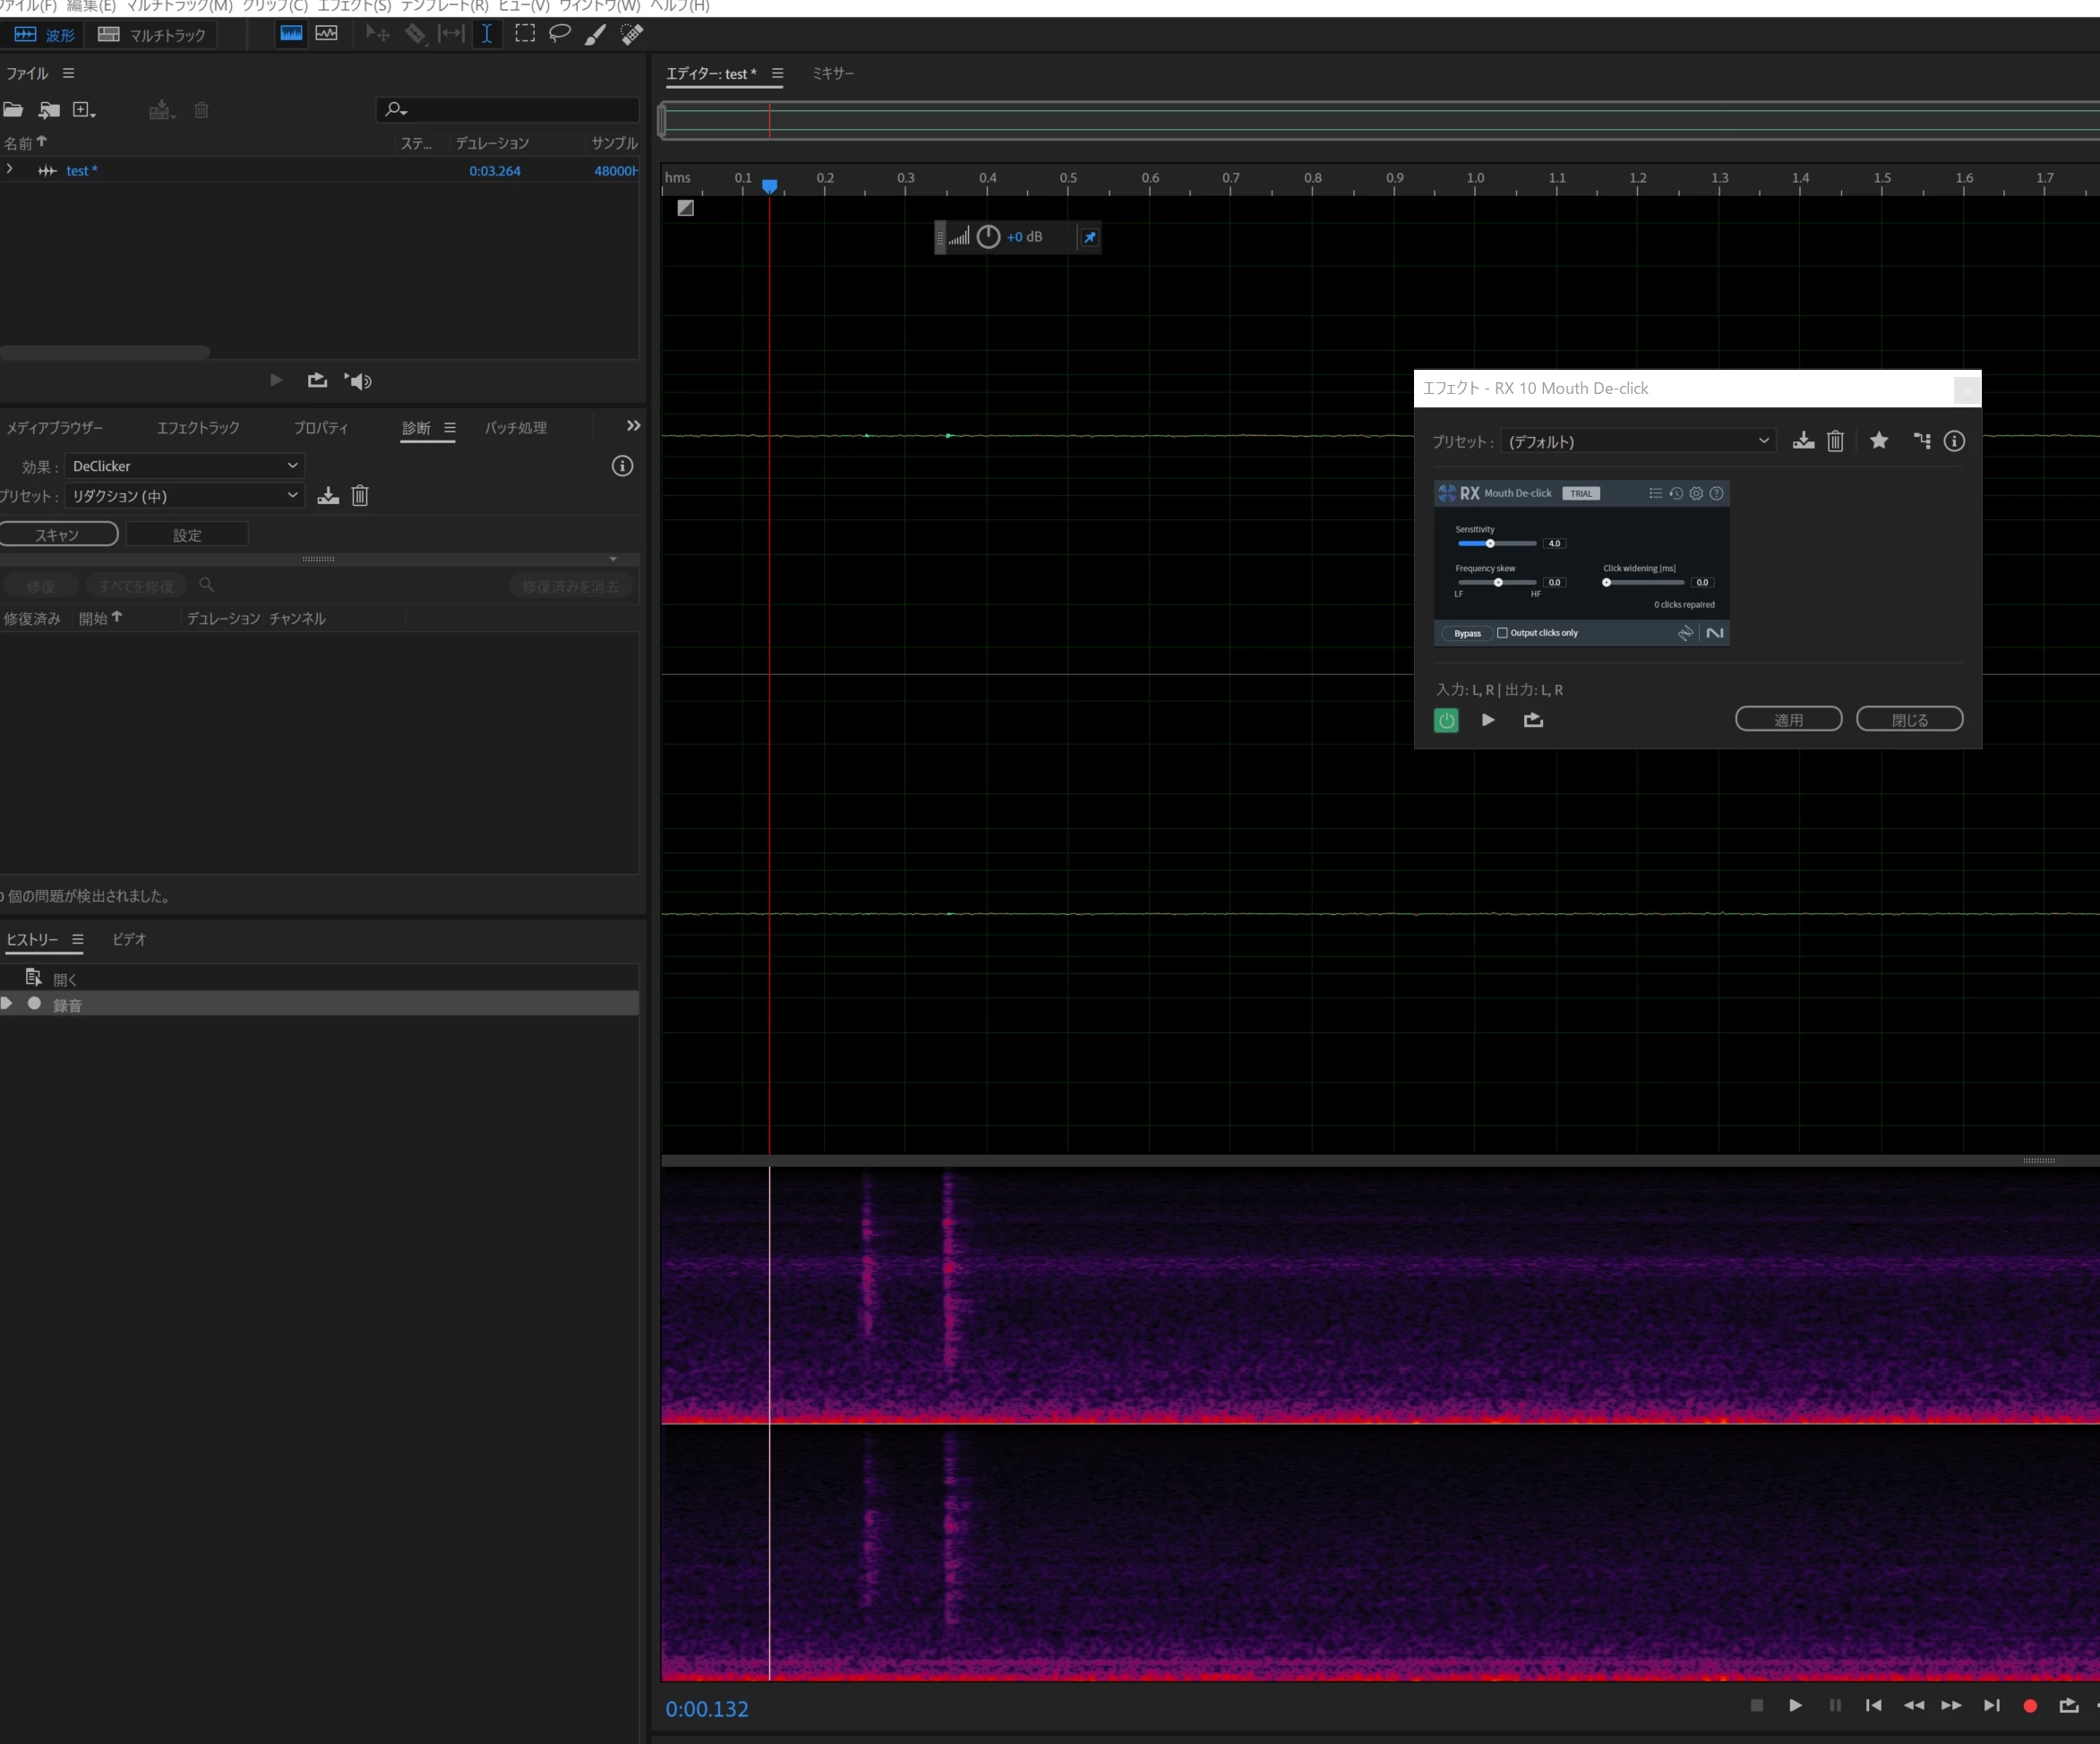
Task: Switch to the ミキサー tab
Action: click(832, 73)
